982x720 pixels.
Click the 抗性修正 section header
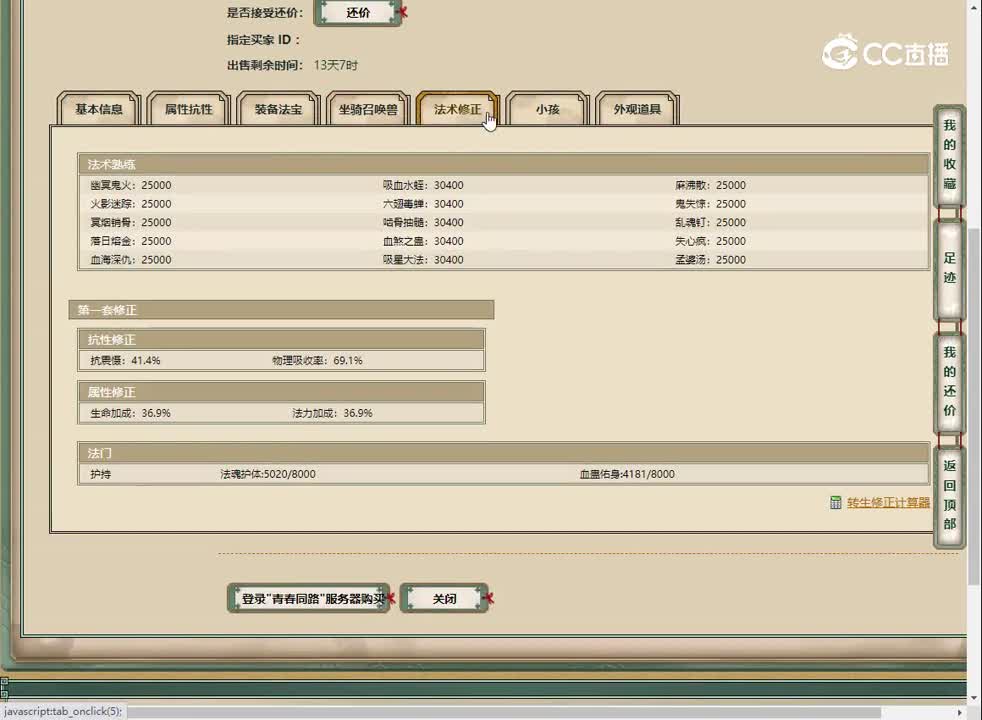(281, 340)
